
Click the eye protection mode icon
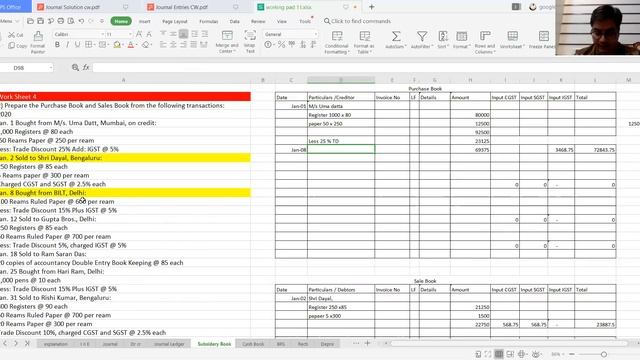[x=536, y=354]
